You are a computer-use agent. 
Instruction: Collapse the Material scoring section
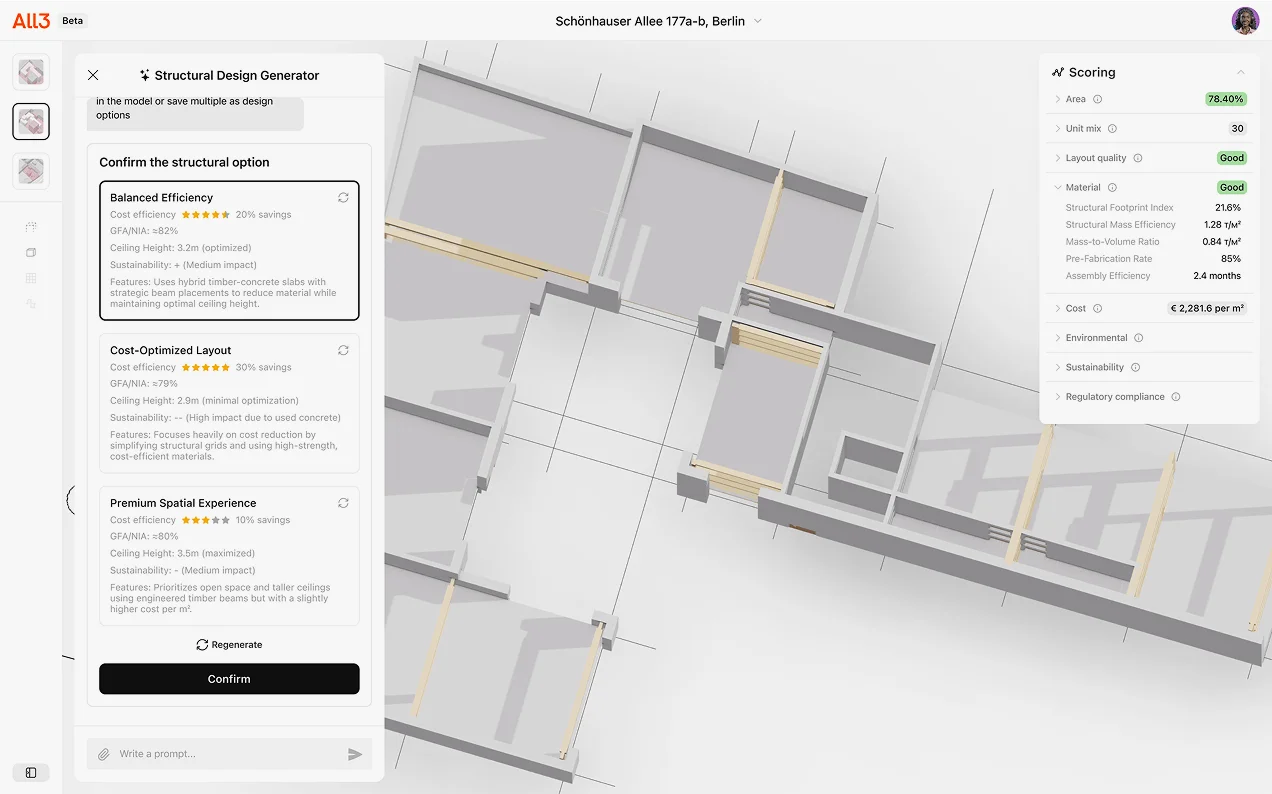coord(1058,187)
